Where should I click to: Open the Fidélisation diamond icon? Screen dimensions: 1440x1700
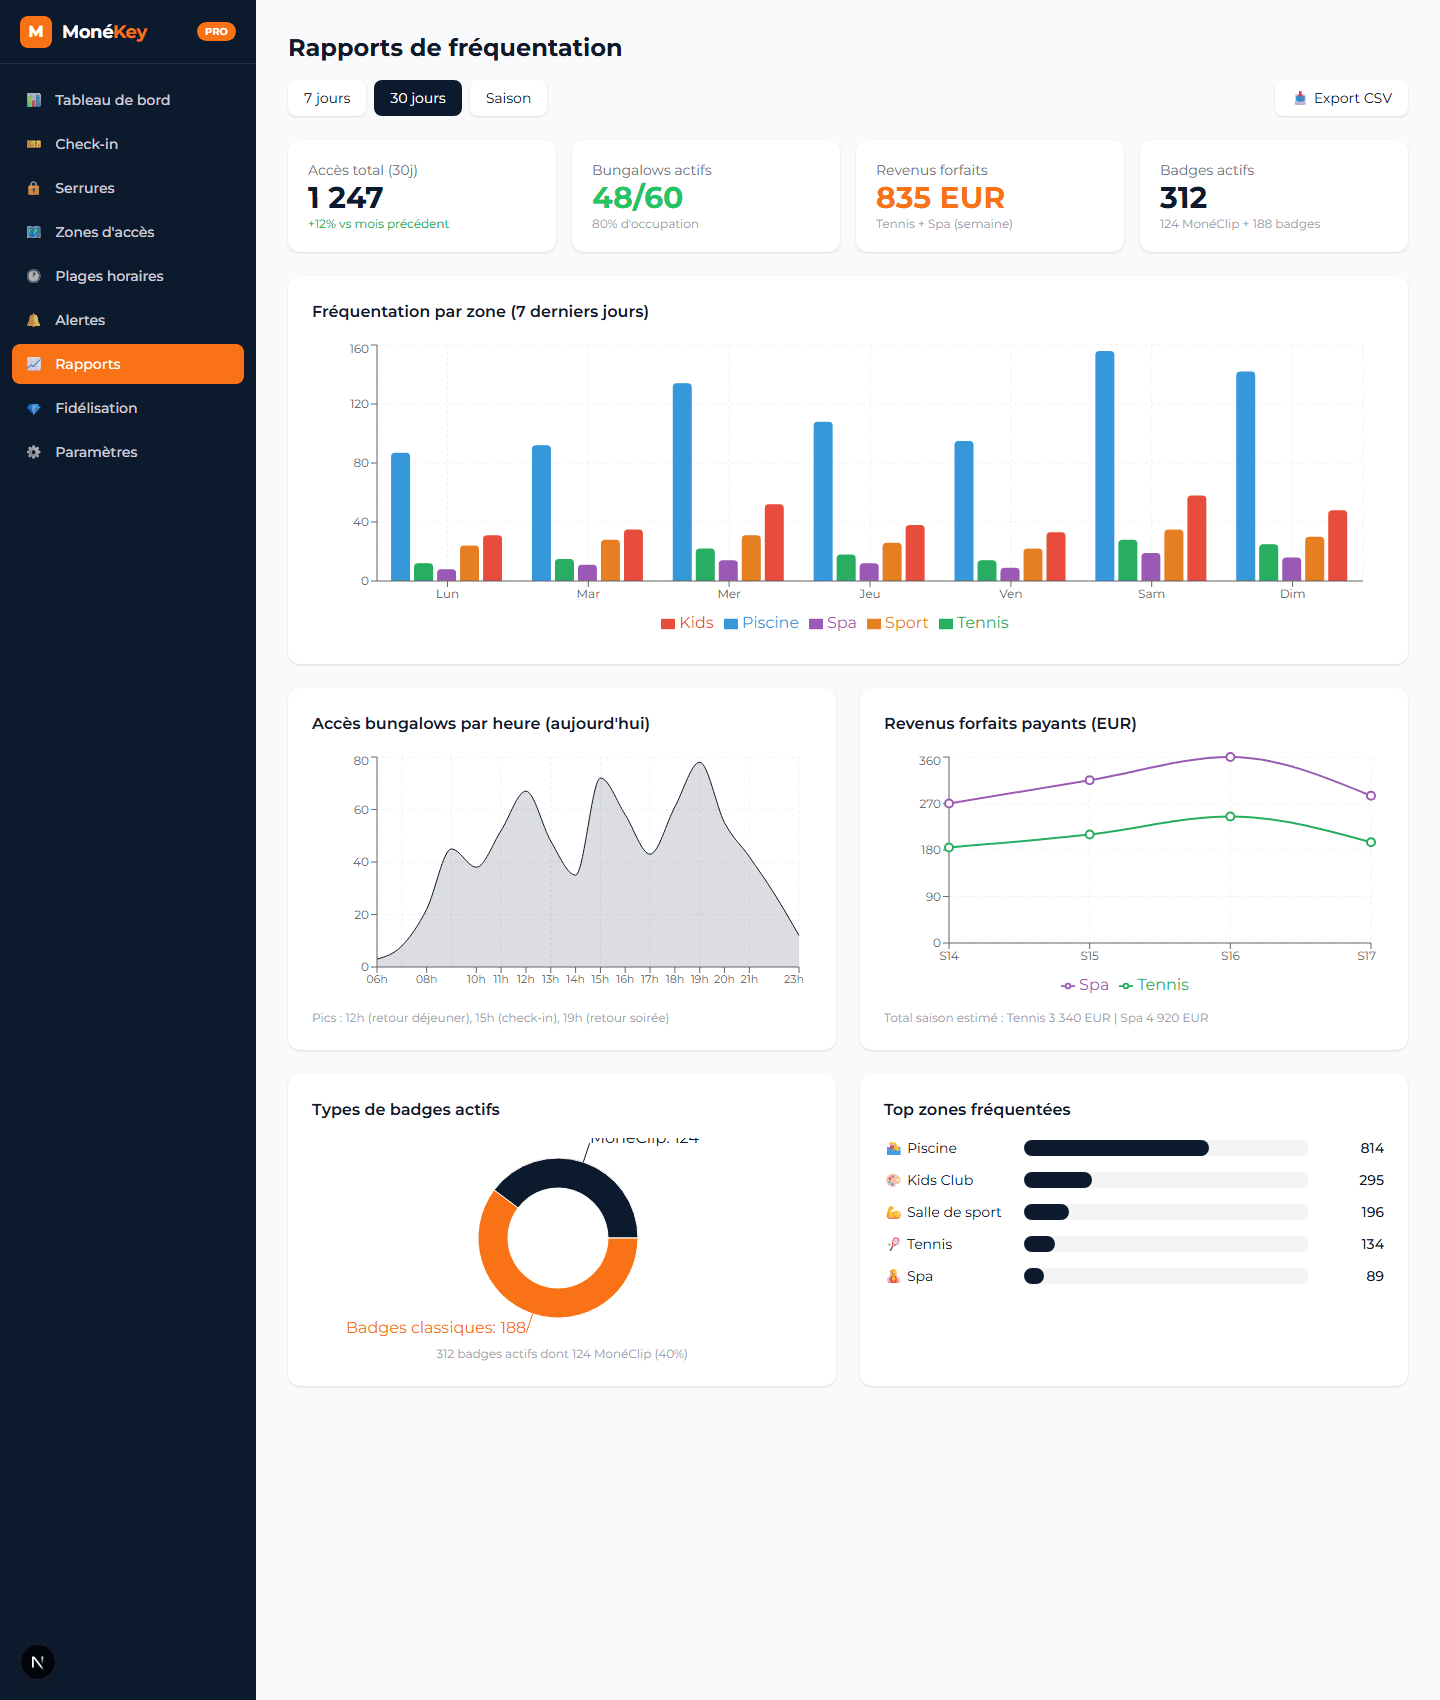[x=34, y=408]
